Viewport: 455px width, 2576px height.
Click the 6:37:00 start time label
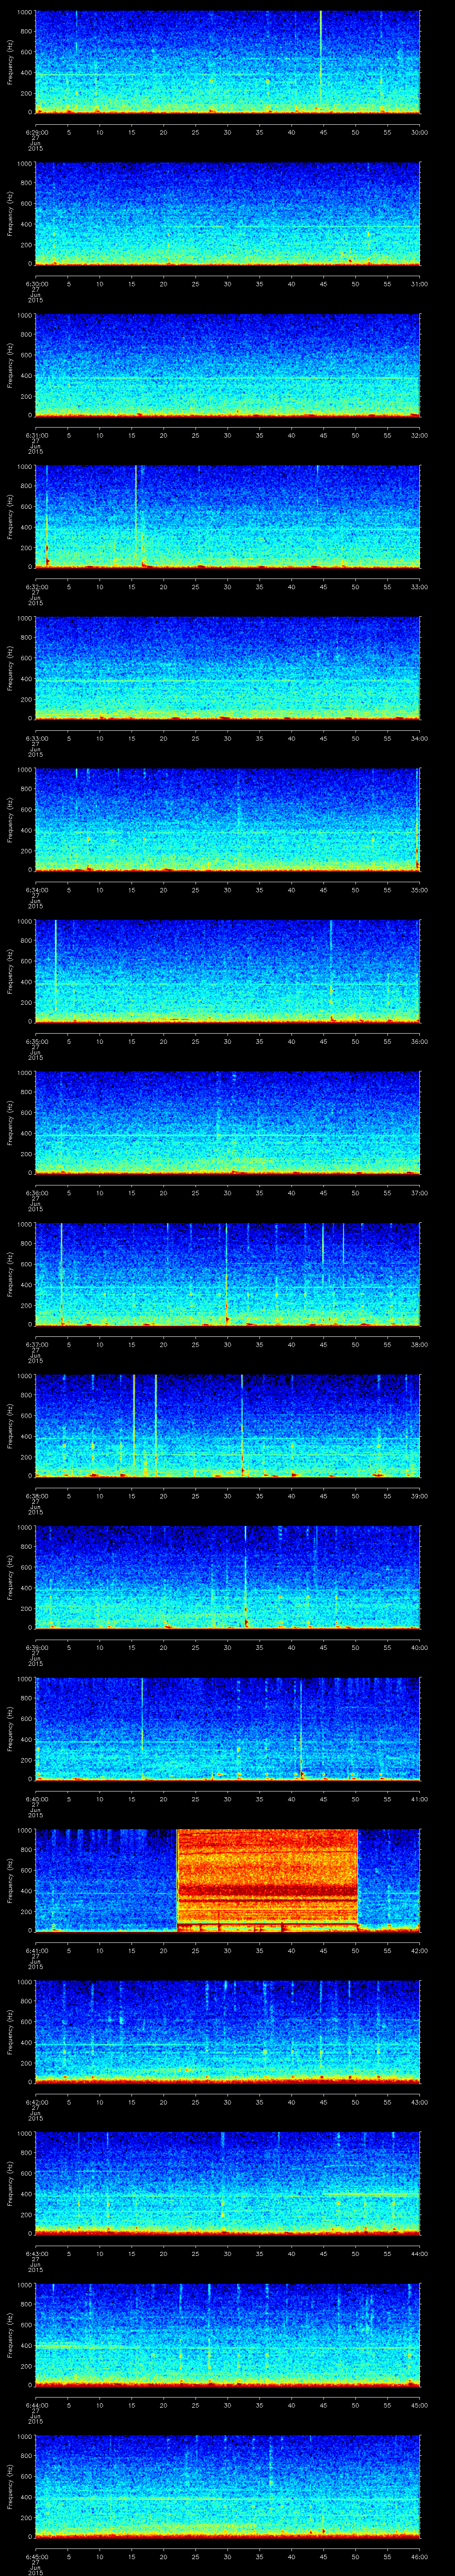pyautogui.click(x=37, y=1344)
